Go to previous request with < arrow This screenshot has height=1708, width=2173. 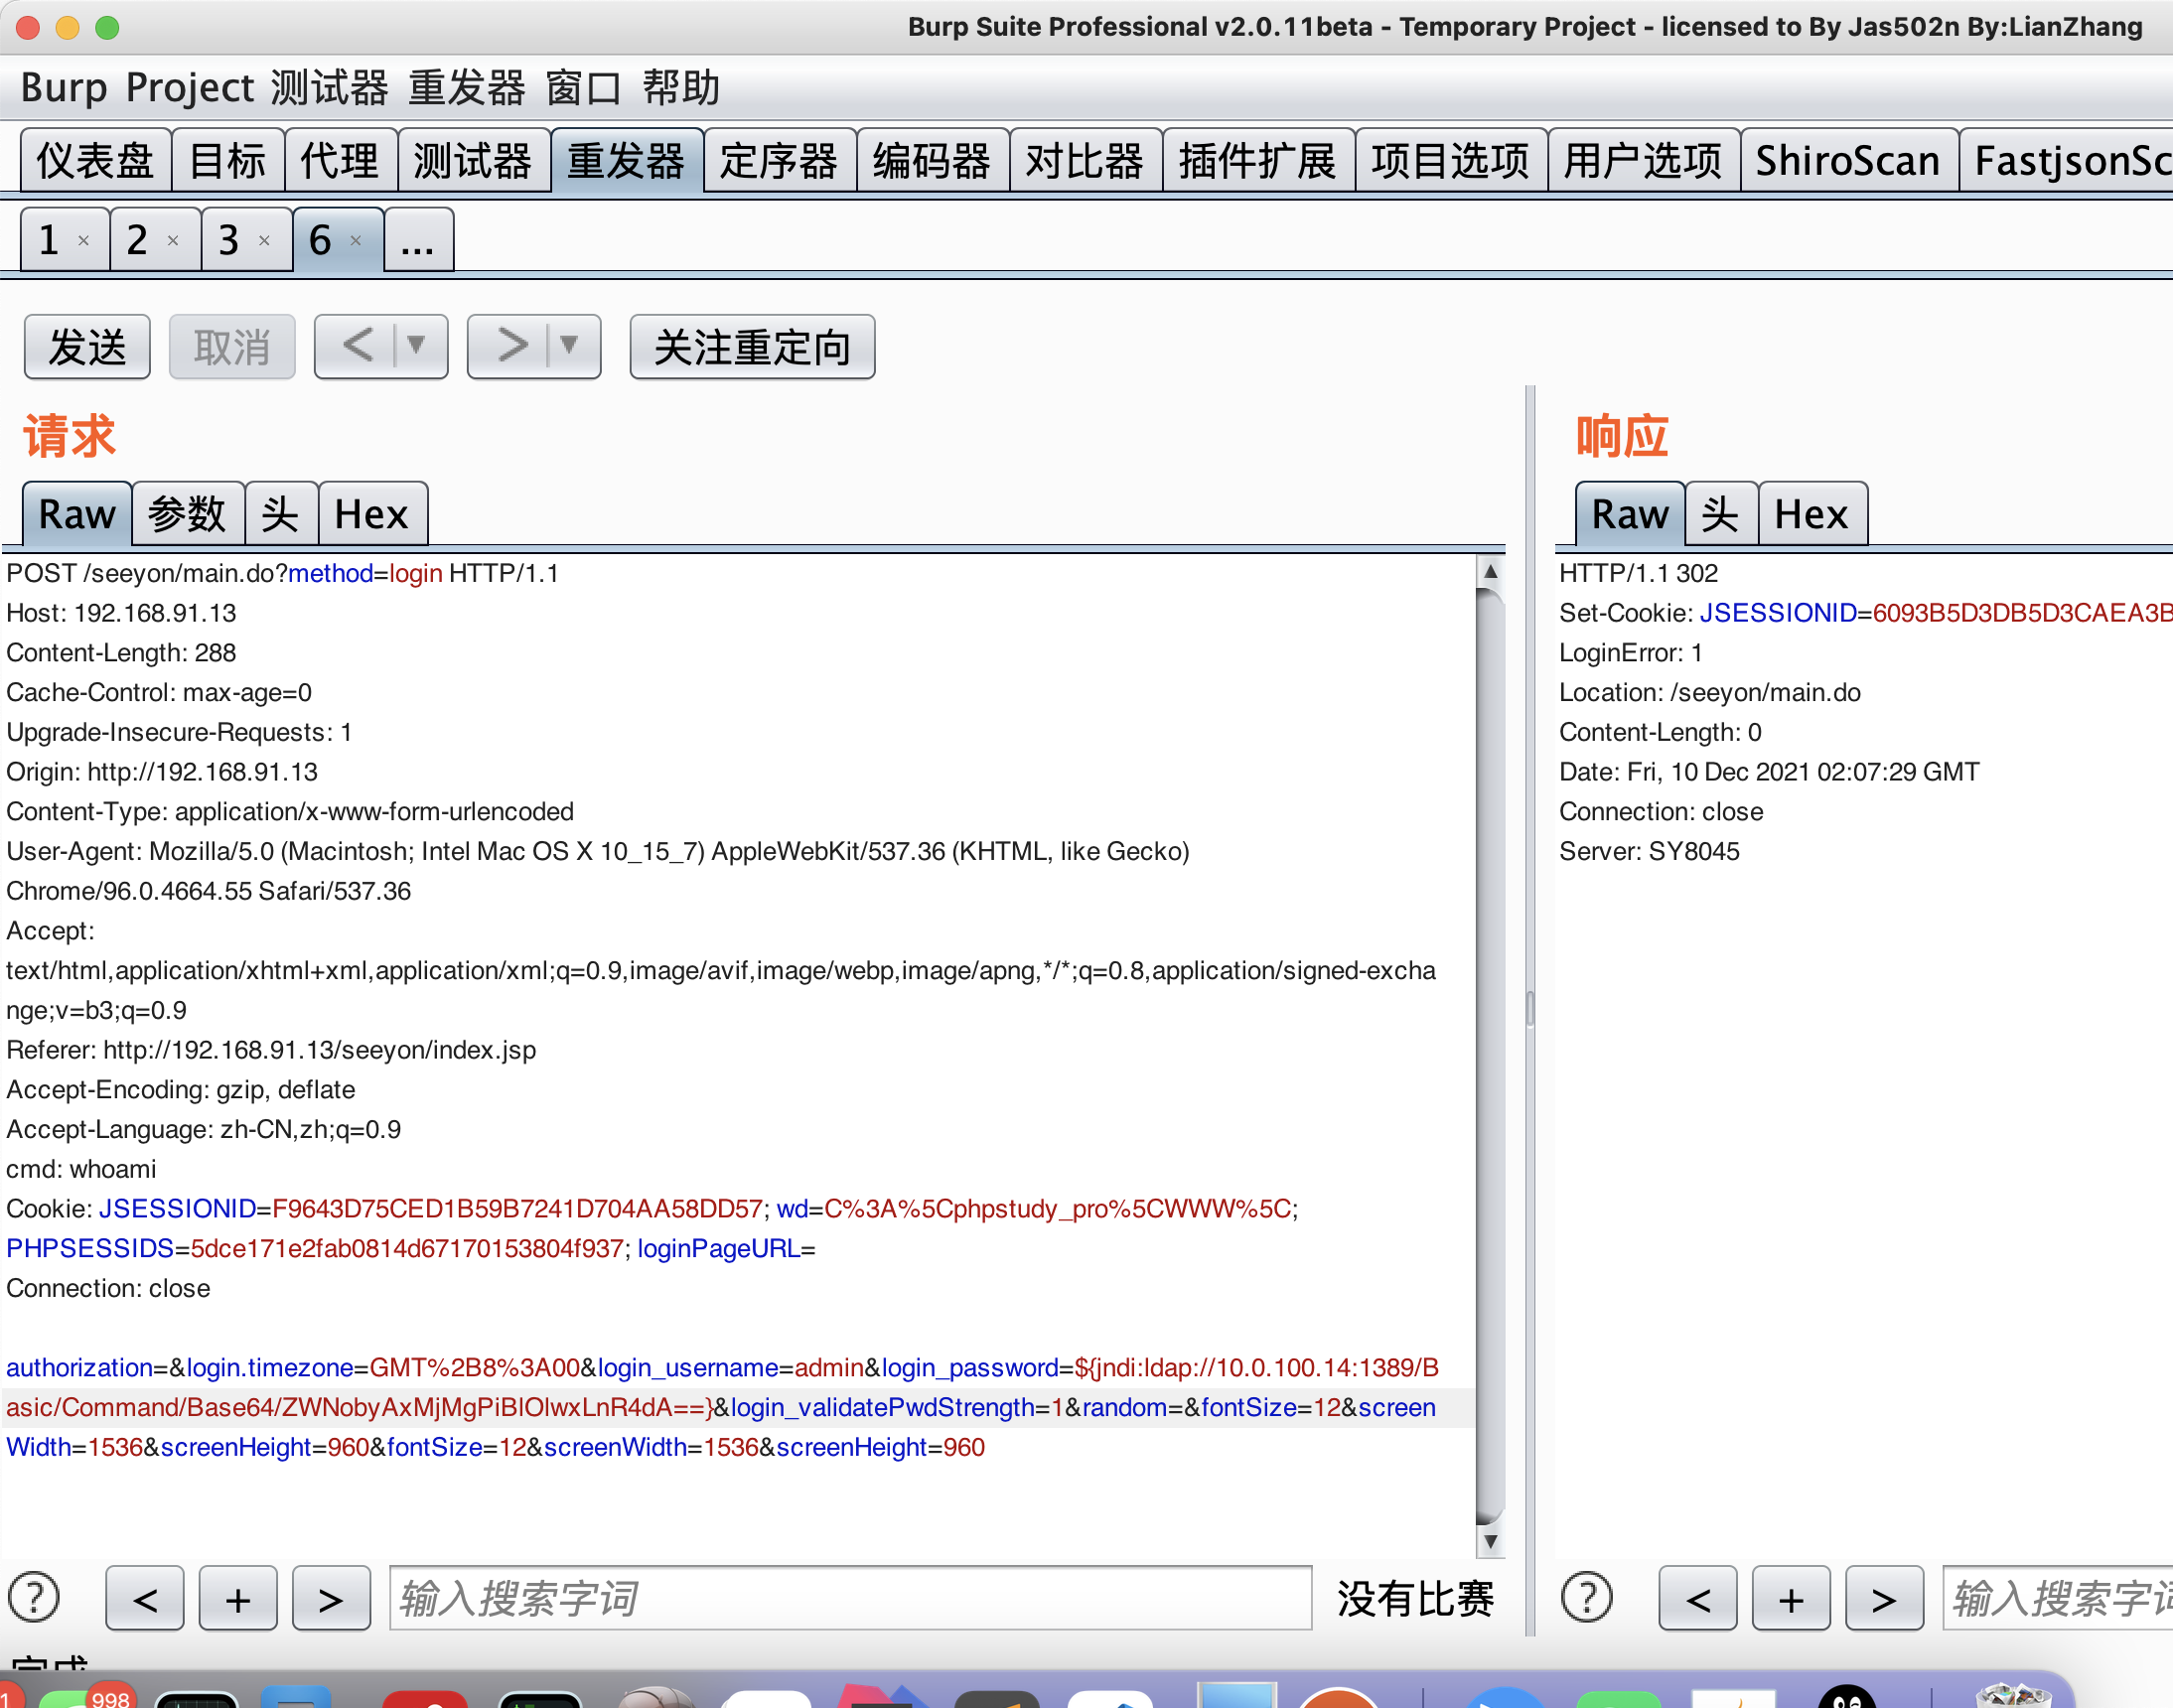pyautogui.click(x=356, y=346)
